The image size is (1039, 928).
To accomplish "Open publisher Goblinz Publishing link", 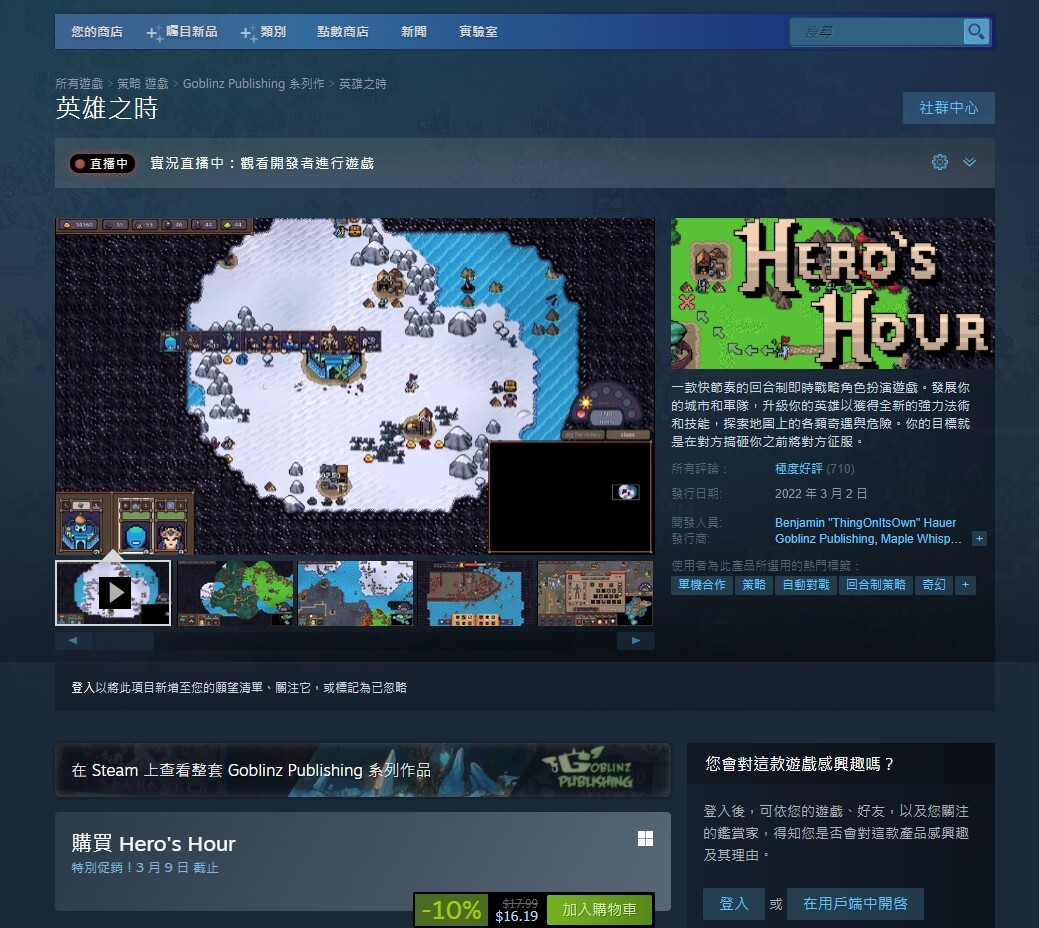I will tap(824, 539).
